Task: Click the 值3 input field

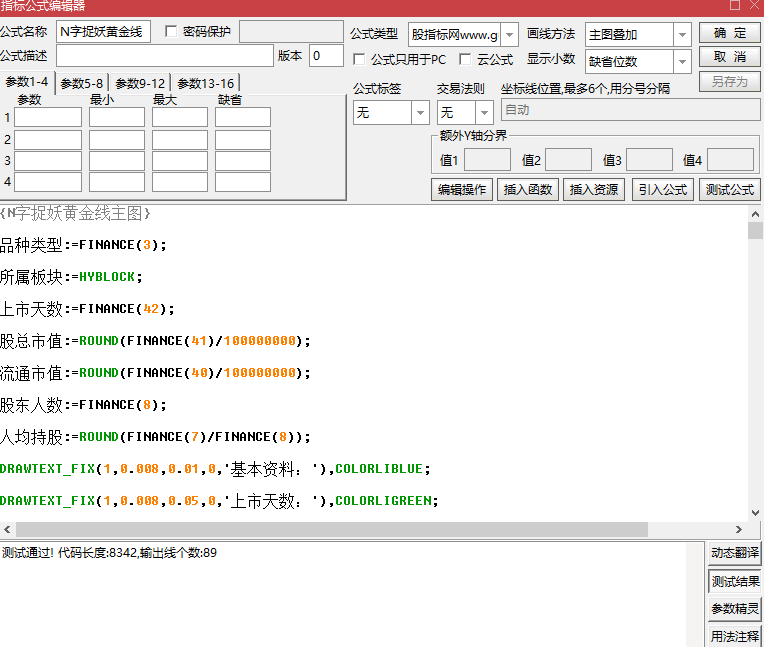Action: pos(649,160)
